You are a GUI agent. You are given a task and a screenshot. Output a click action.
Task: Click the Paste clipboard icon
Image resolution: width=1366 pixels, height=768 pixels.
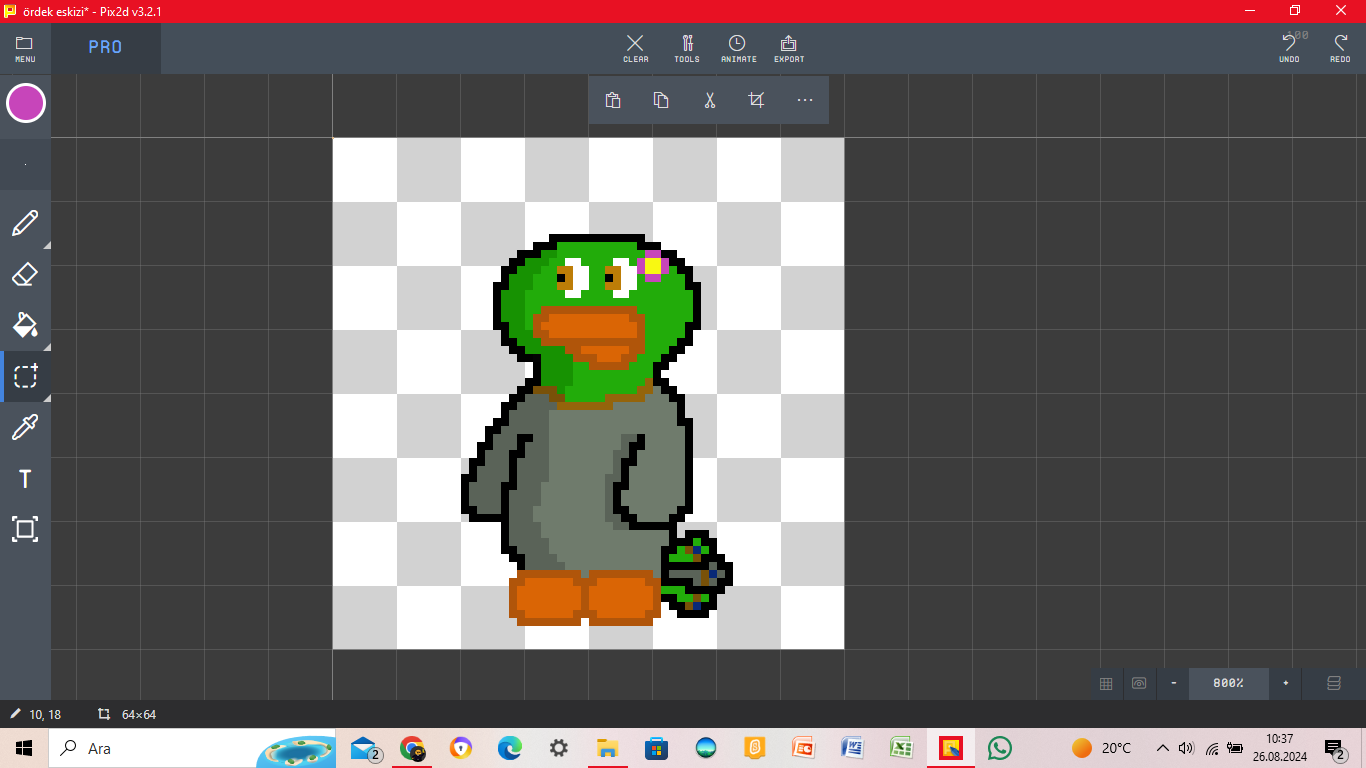[x=613, y=100]
